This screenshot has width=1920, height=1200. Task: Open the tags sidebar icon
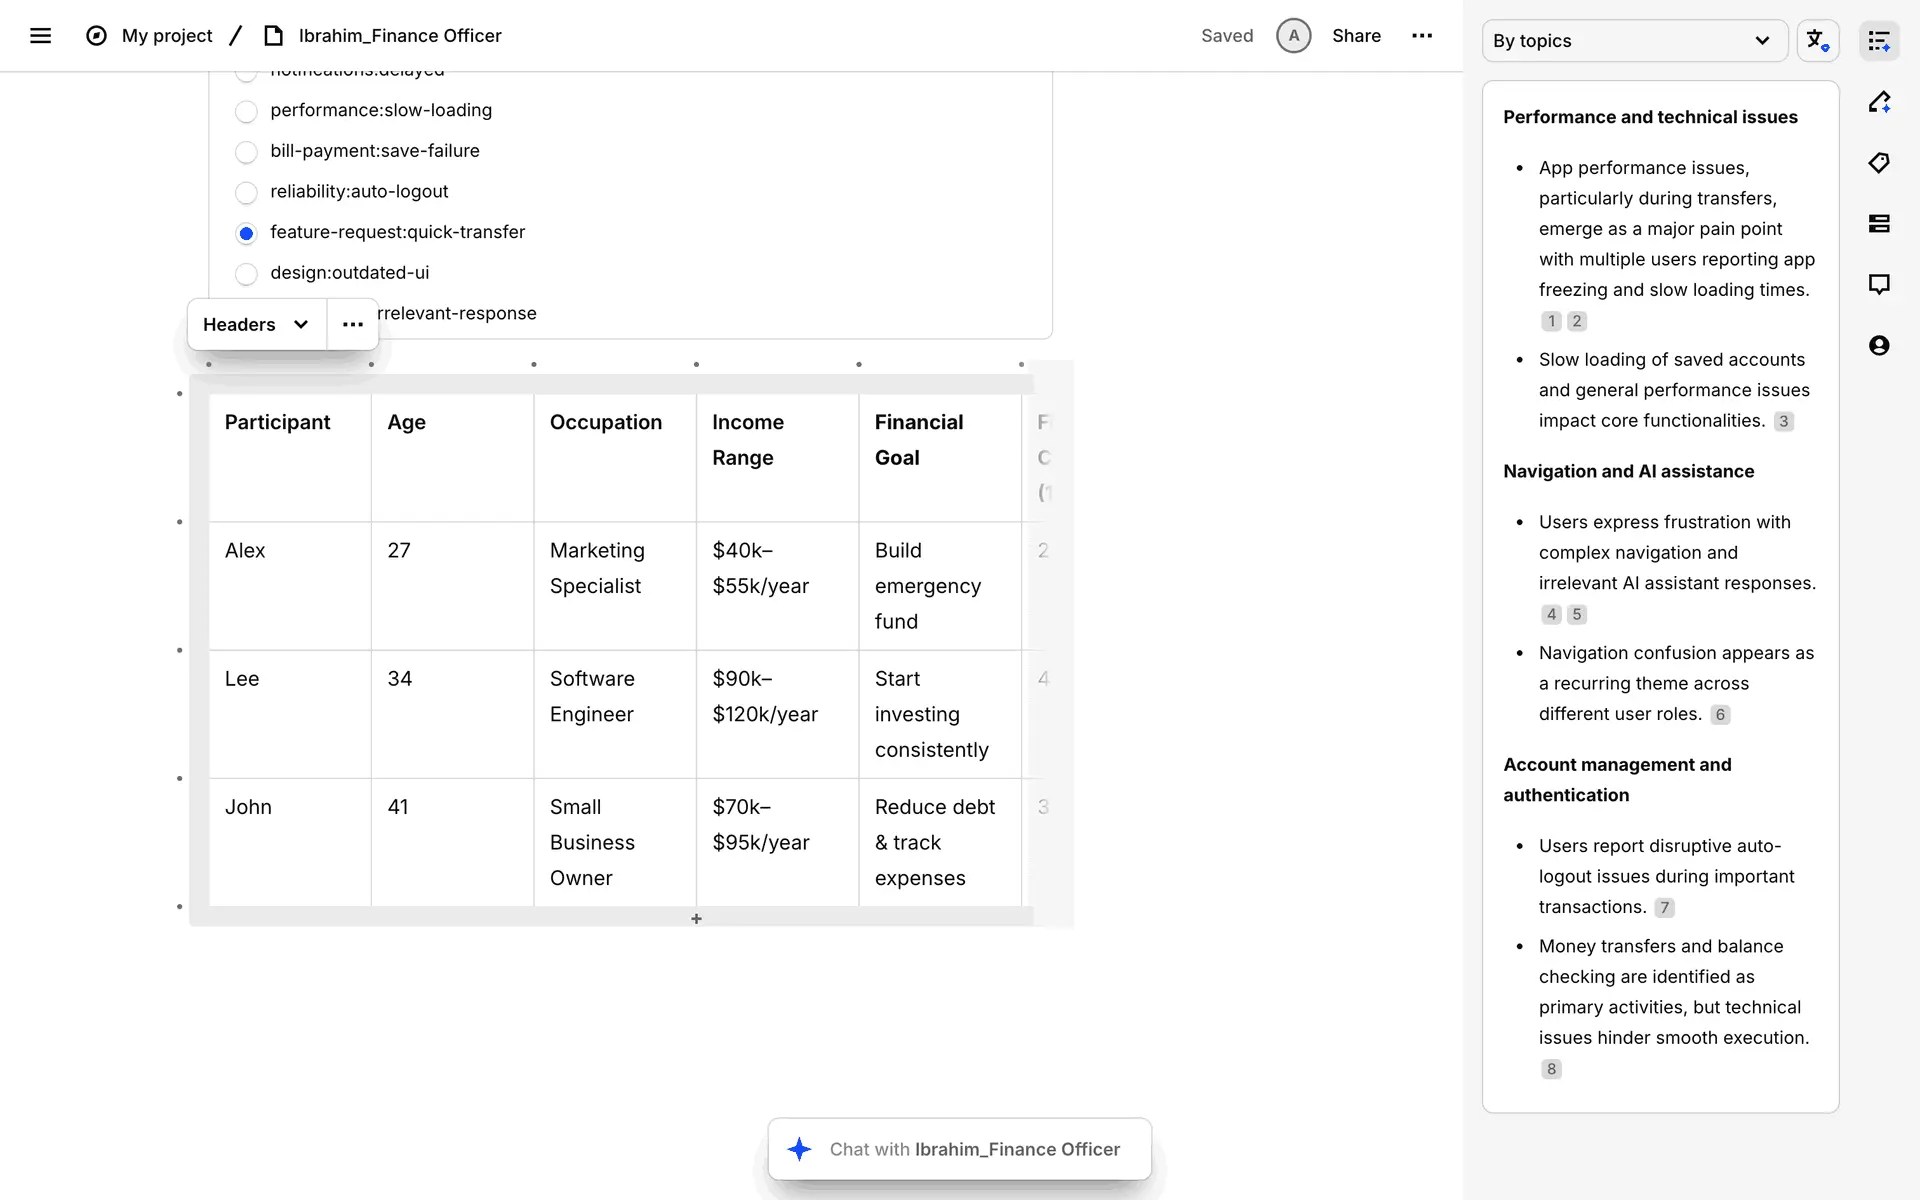(1879, 163)
